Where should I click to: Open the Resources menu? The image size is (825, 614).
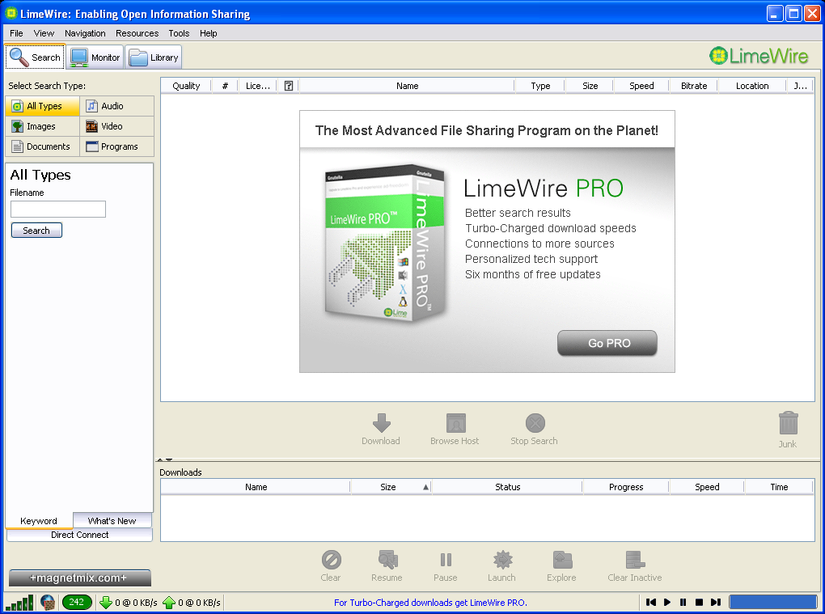136,33
